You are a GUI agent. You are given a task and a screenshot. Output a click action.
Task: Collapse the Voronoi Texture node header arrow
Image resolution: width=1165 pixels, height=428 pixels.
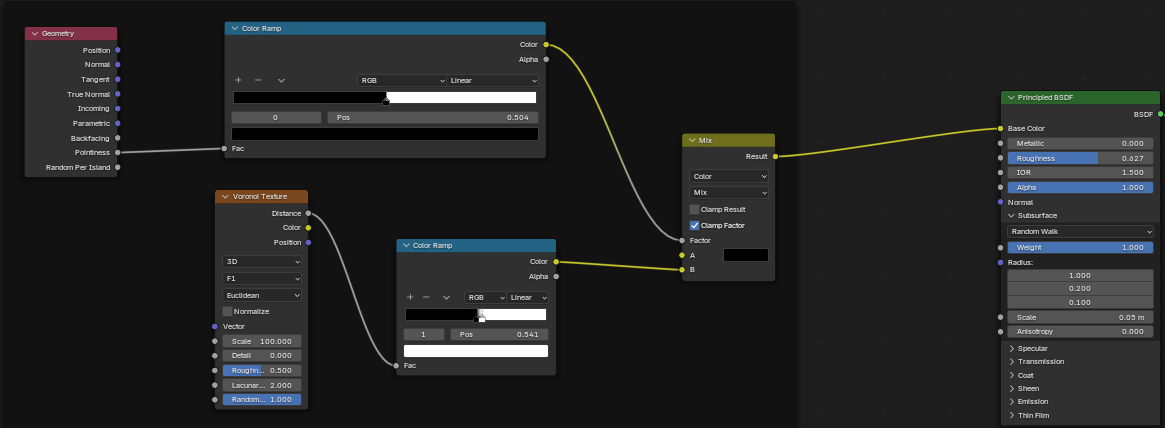pos(225,197)
